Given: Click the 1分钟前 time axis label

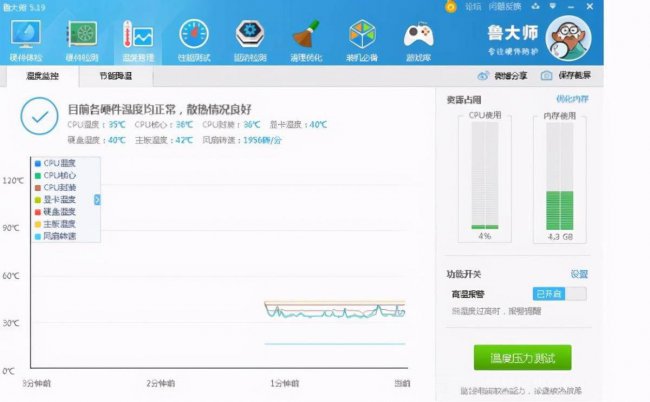Looking at the screenshot, I should tap(284, 383).
